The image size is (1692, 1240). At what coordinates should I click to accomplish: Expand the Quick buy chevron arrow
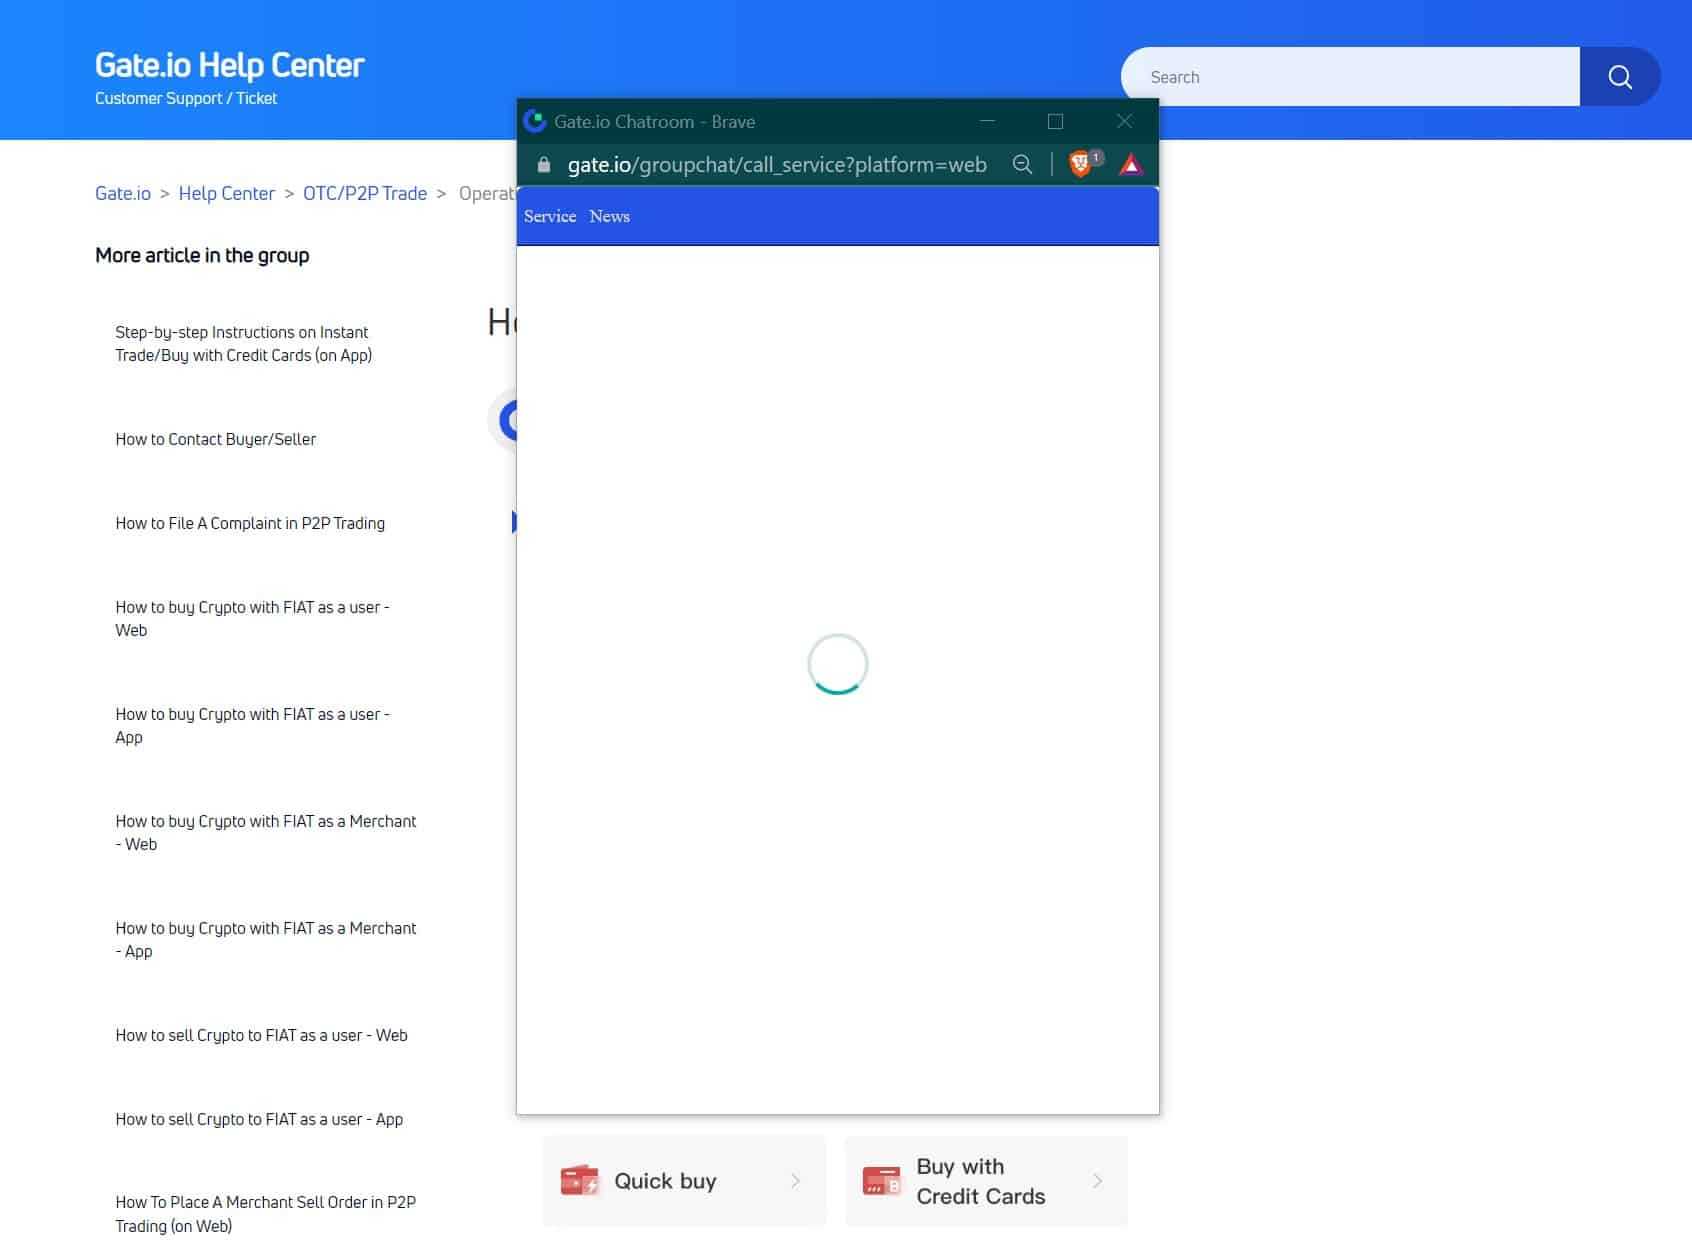(796, 1181)
